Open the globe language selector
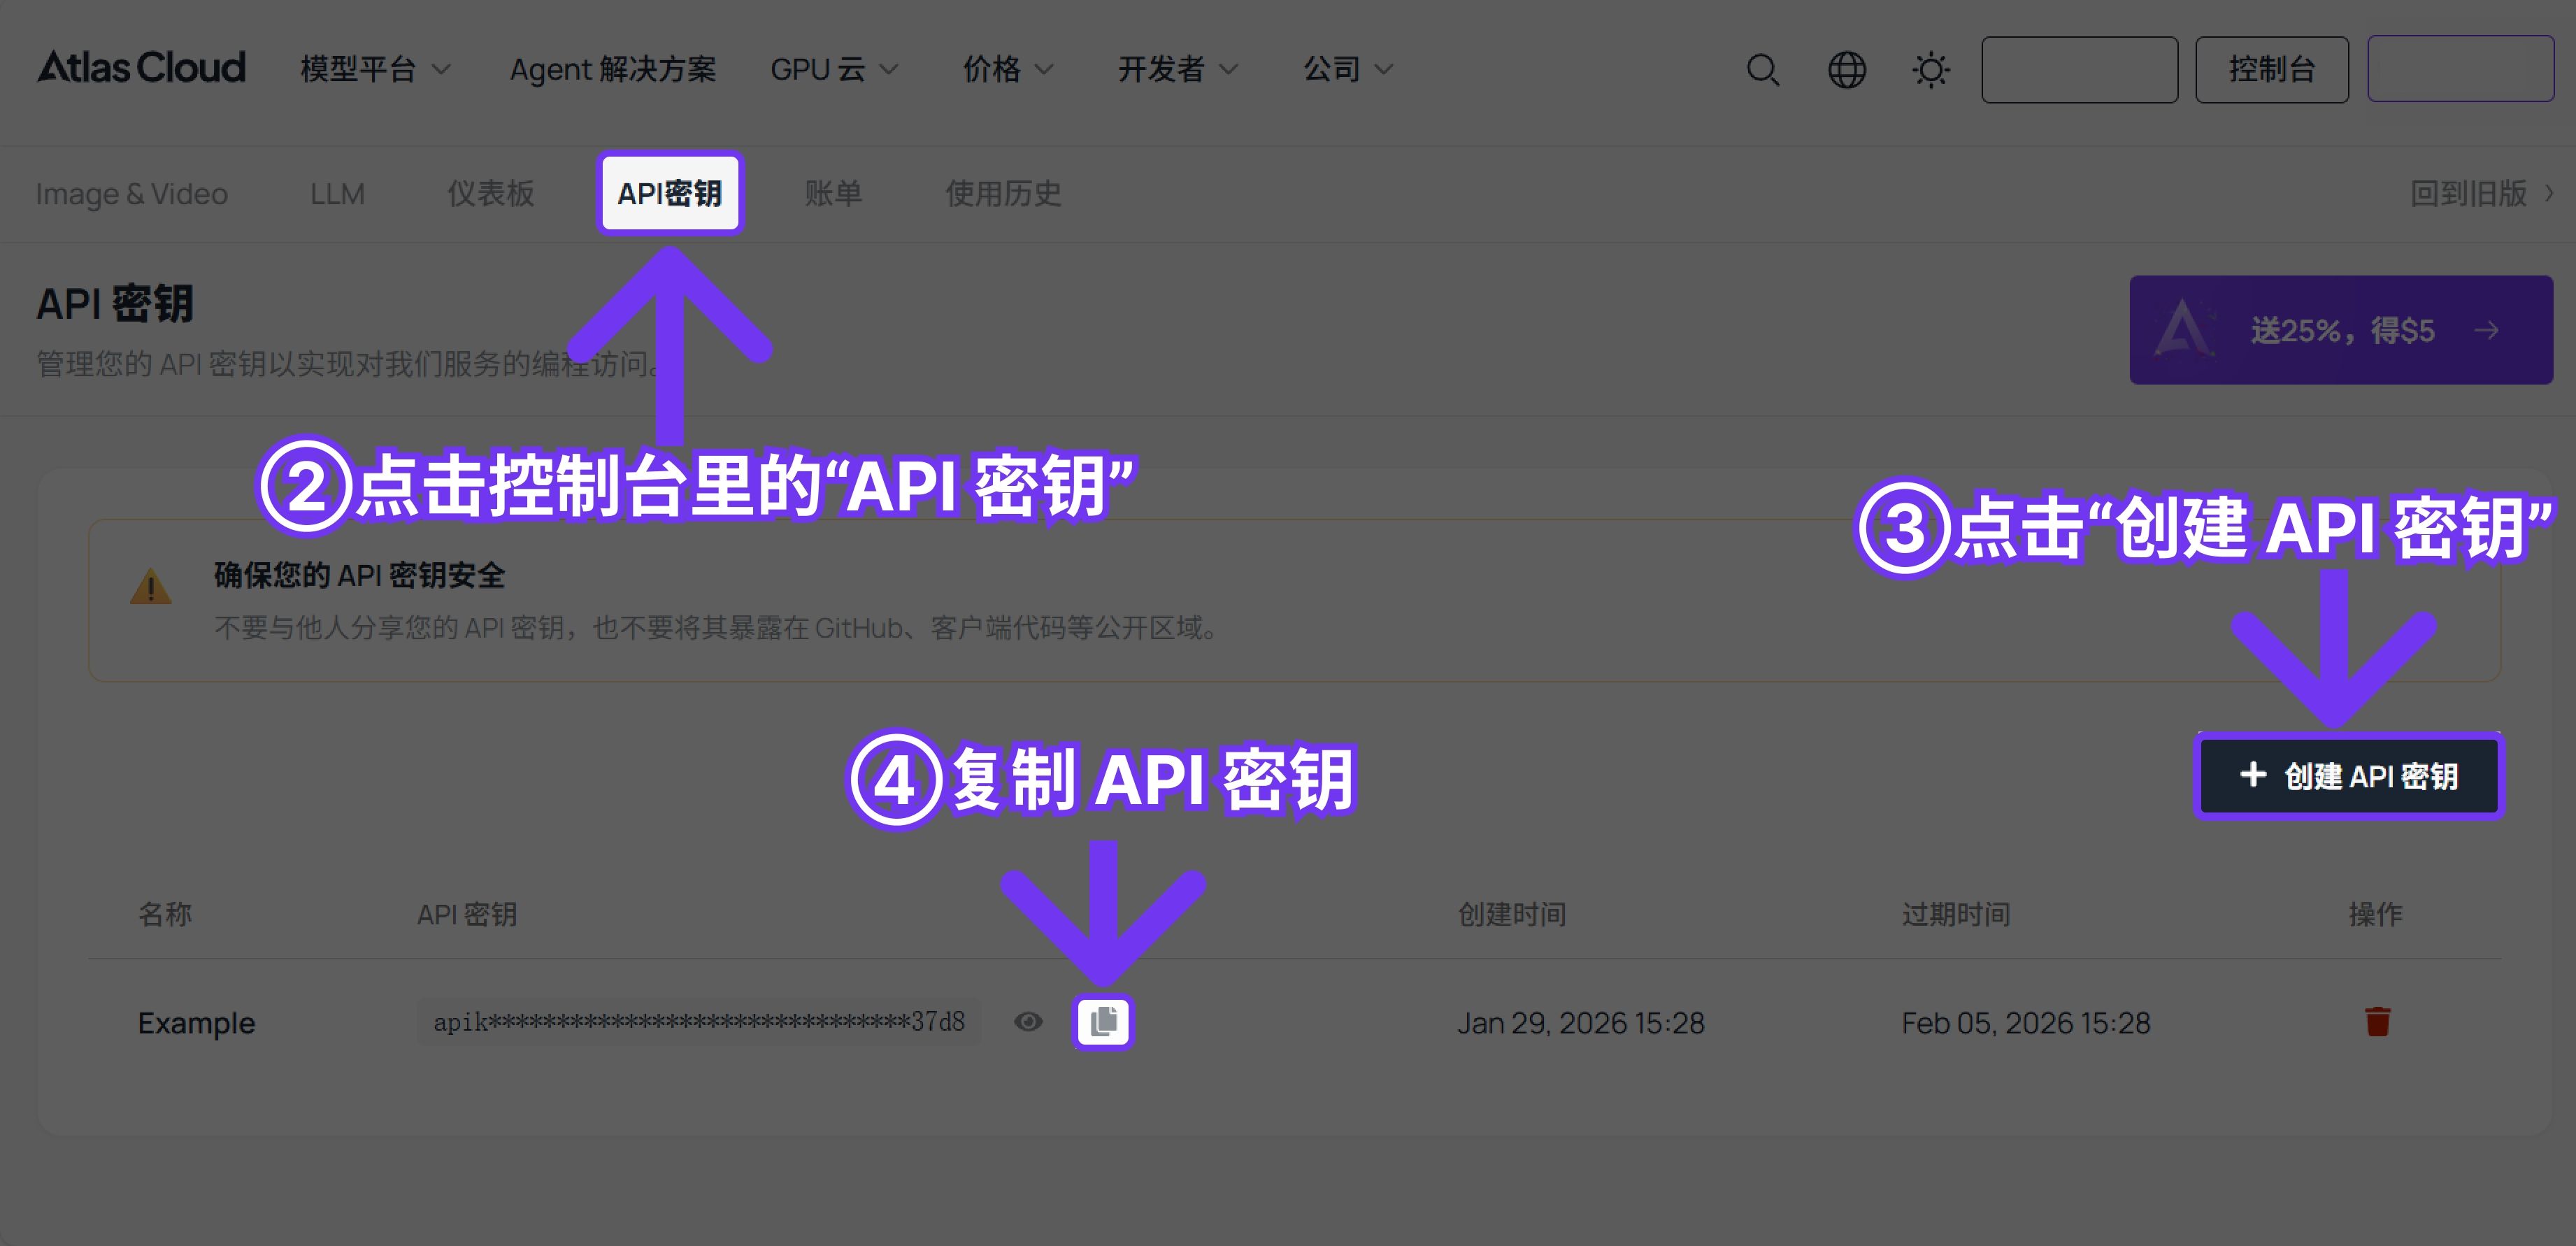Viewport: 2576px width, 1246px height. (1846, 70)
